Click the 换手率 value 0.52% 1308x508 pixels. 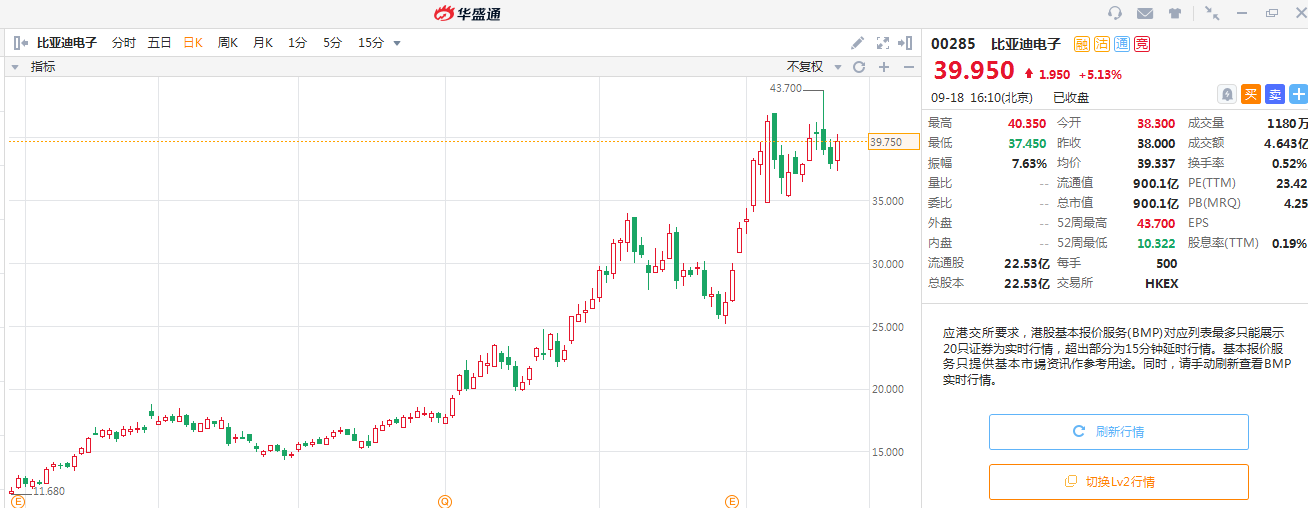click(x=1289, y=163)
